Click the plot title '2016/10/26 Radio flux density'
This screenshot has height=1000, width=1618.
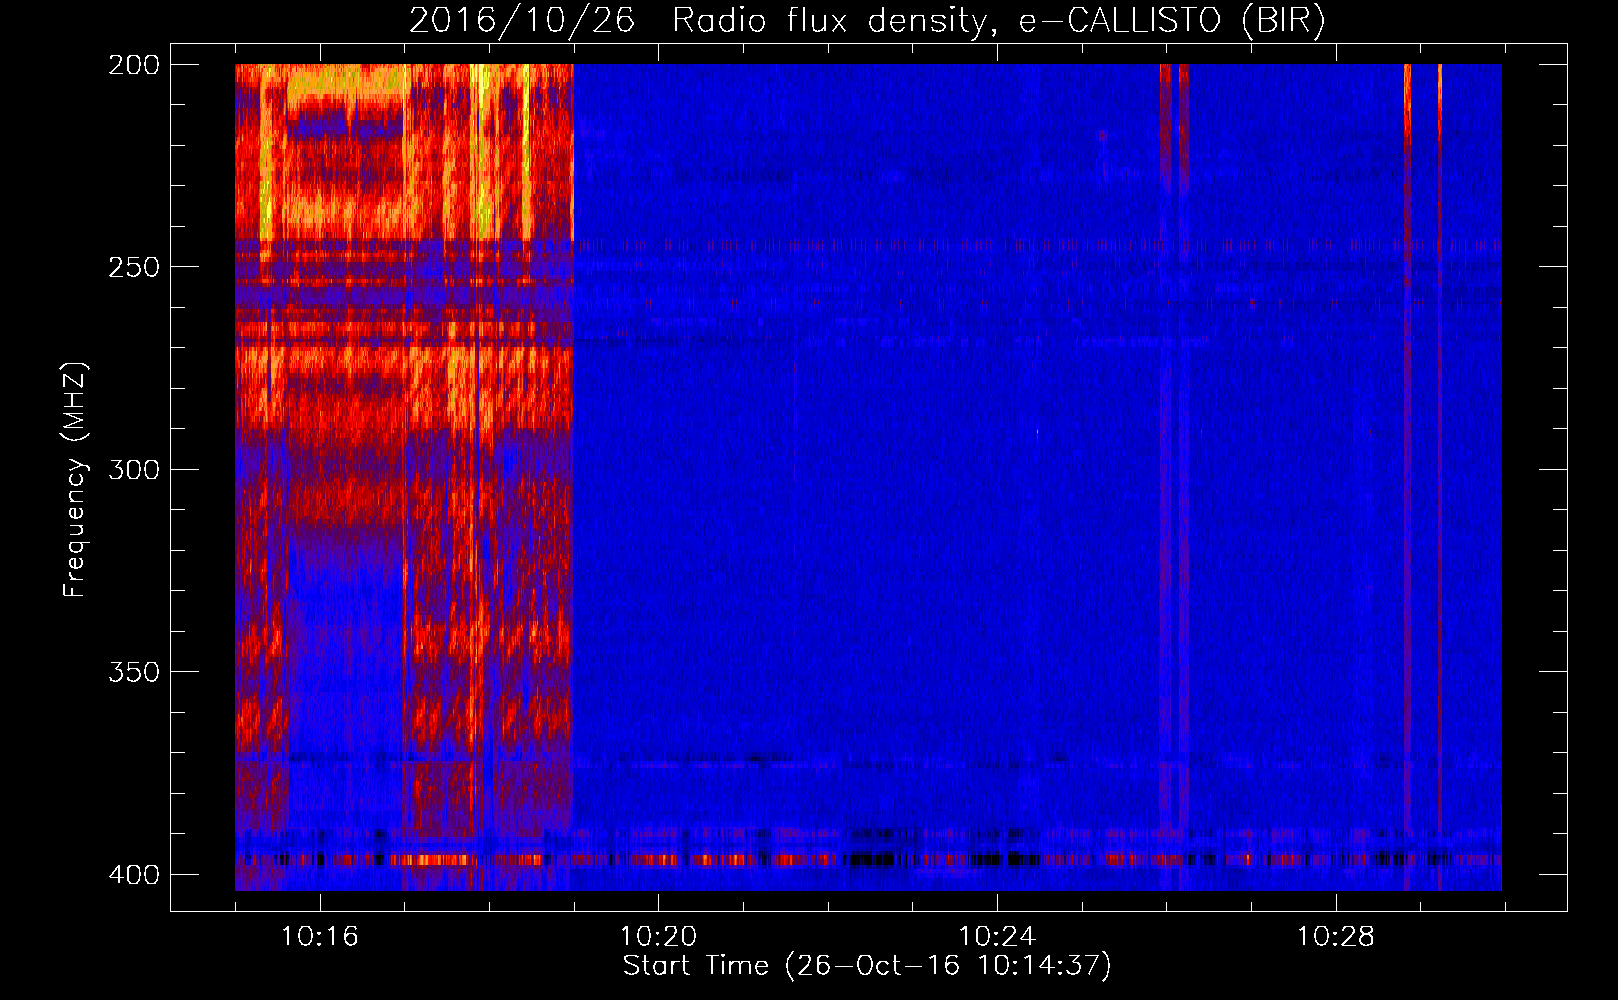click(867, 21)
